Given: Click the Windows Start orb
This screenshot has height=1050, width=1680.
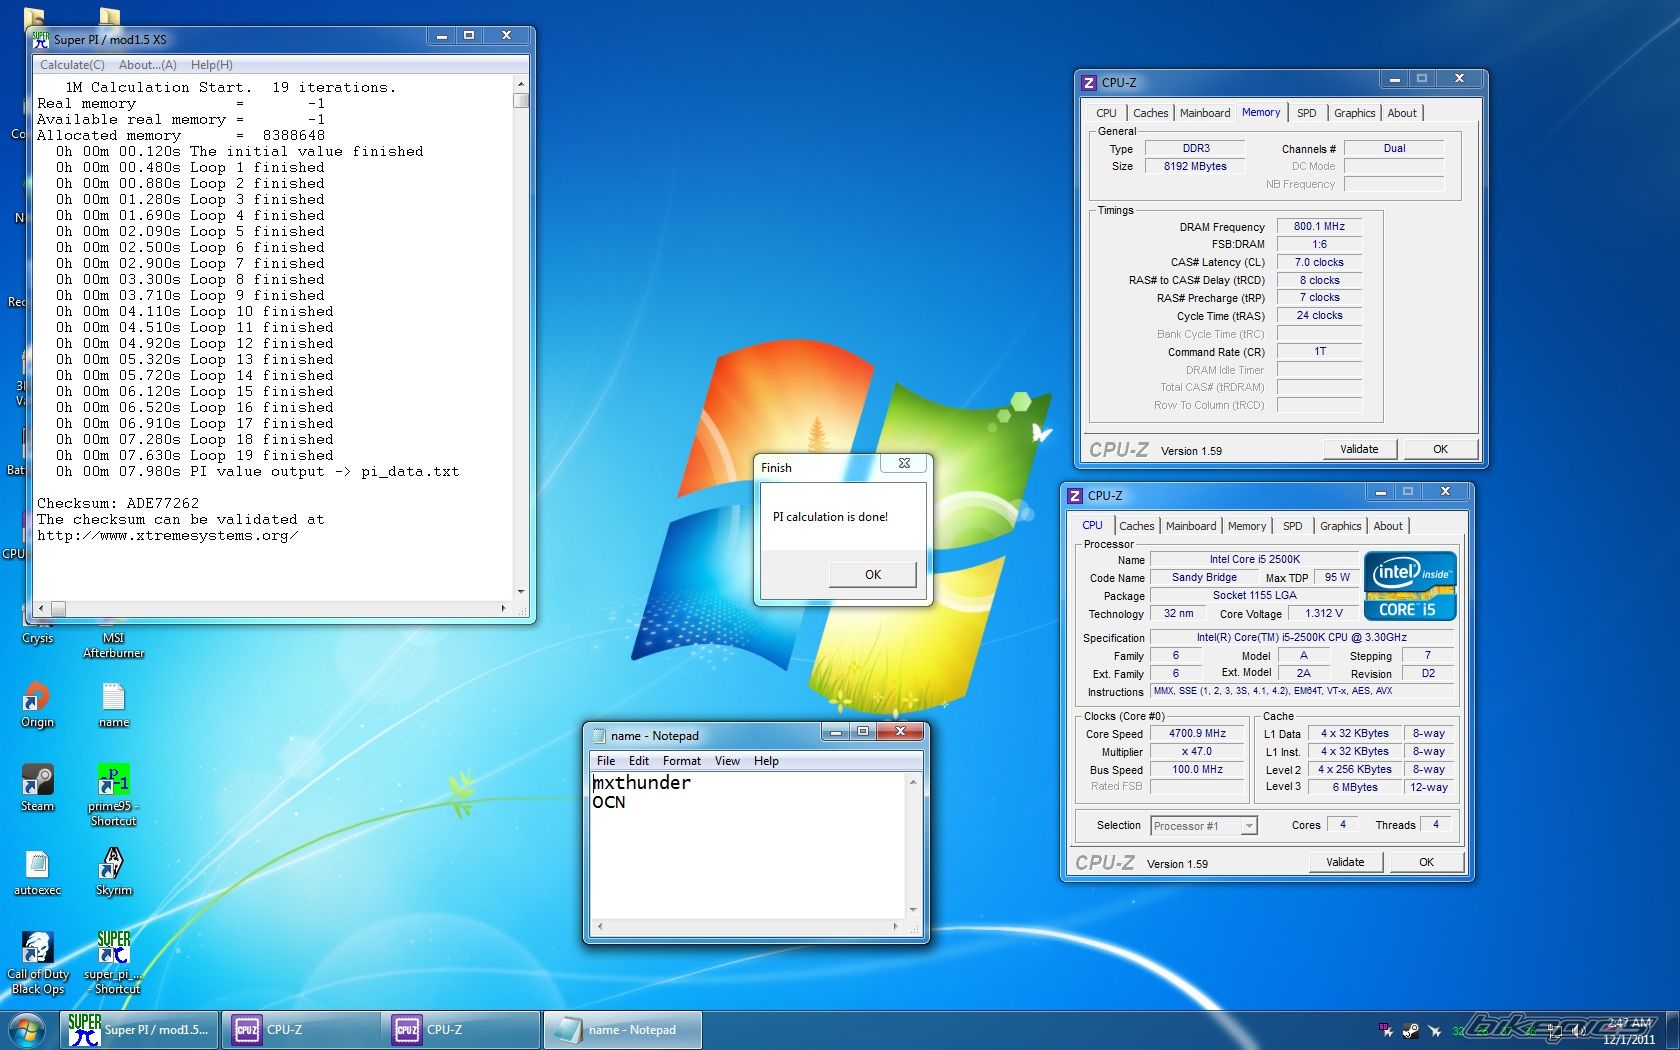Looking at the screenshot, I should pyautogui.click(x=27, y=1030).
